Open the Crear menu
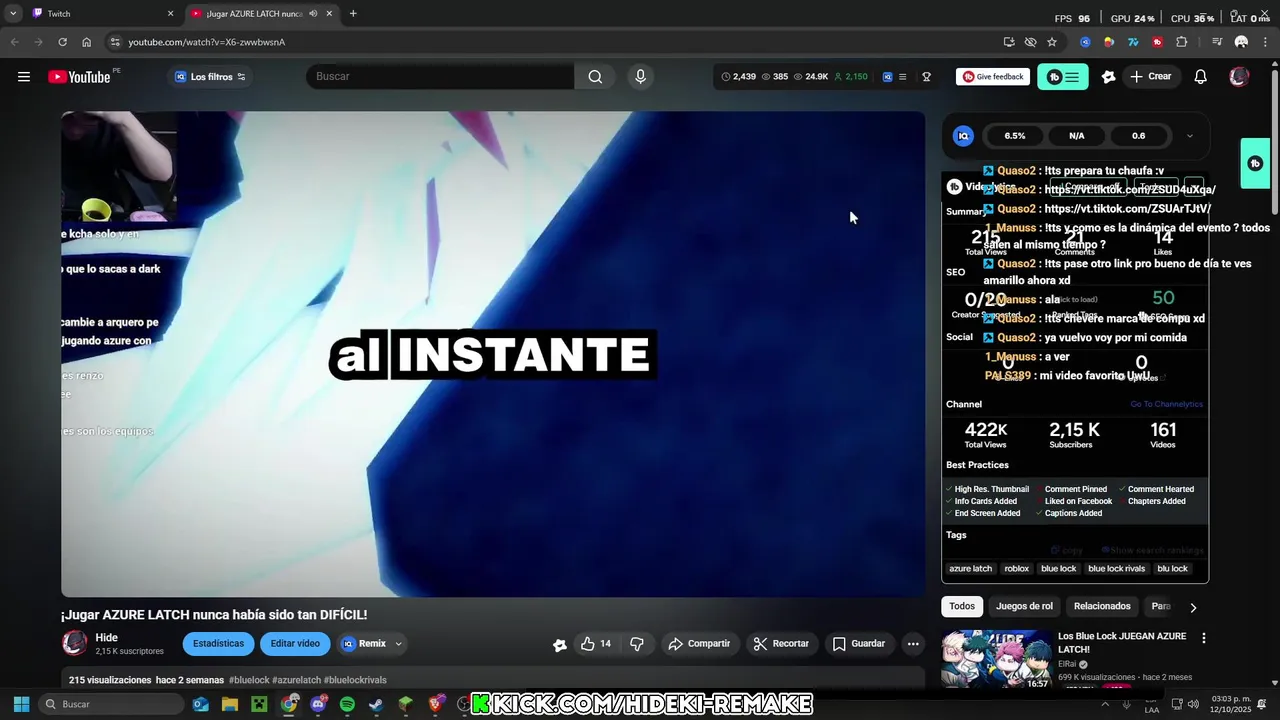 point(1151,77)
